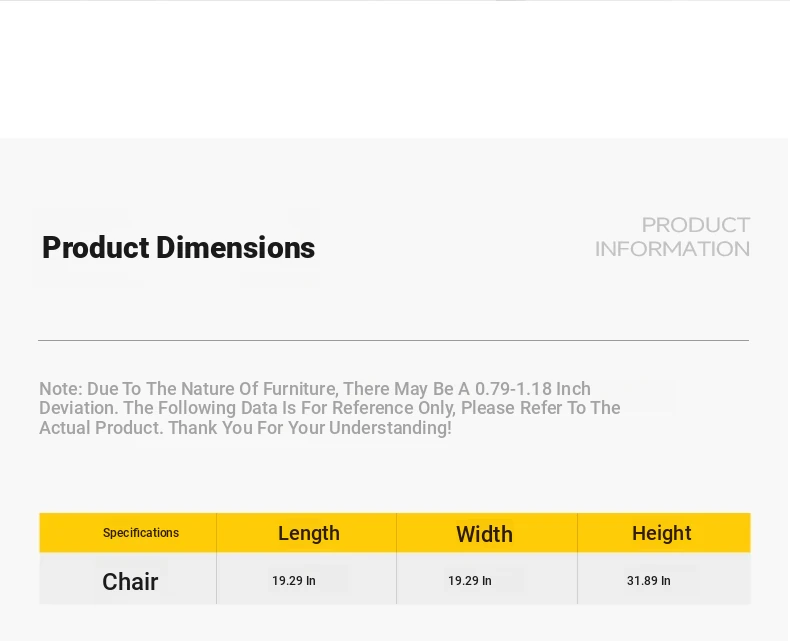Click the word INFORMATION in the right-hand label
Image resolution: width=790 pixels, height=641 pixels.
(672, 249)
